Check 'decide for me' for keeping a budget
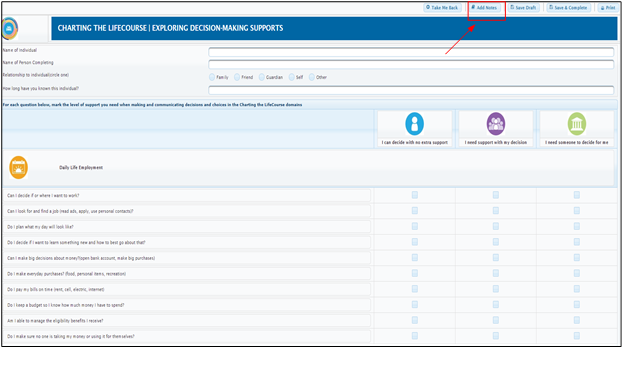 click(x=577, y=304)
